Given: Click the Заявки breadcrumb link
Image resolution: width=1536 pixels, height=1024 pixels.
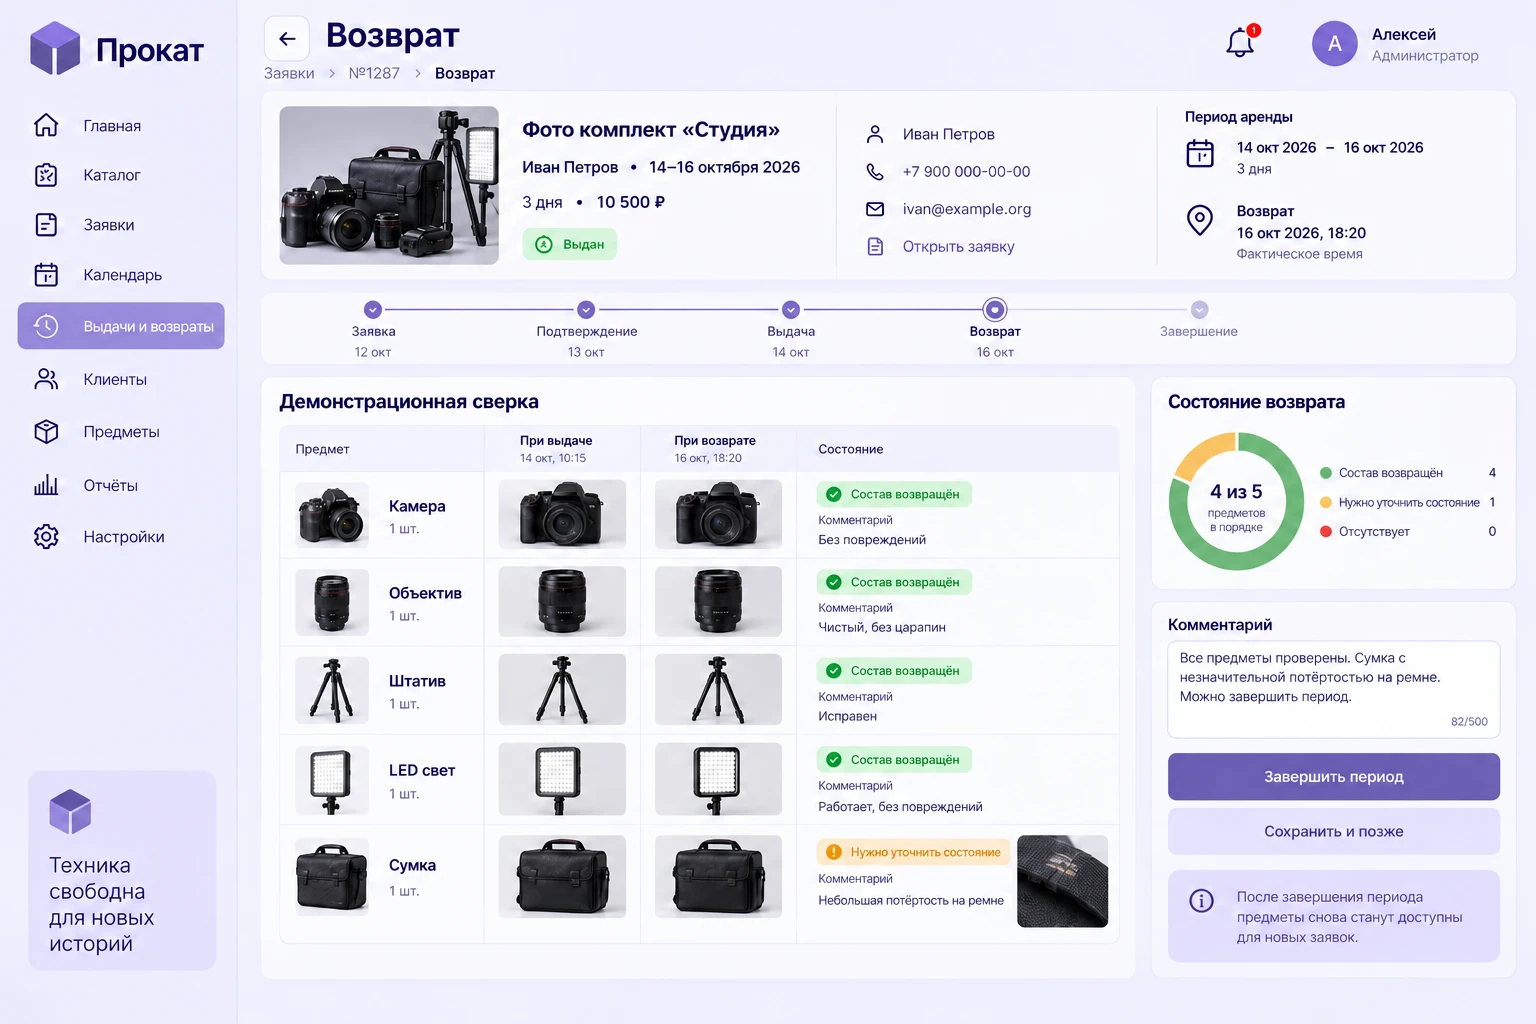Looking at the screenshot, I should click(289, 73).
